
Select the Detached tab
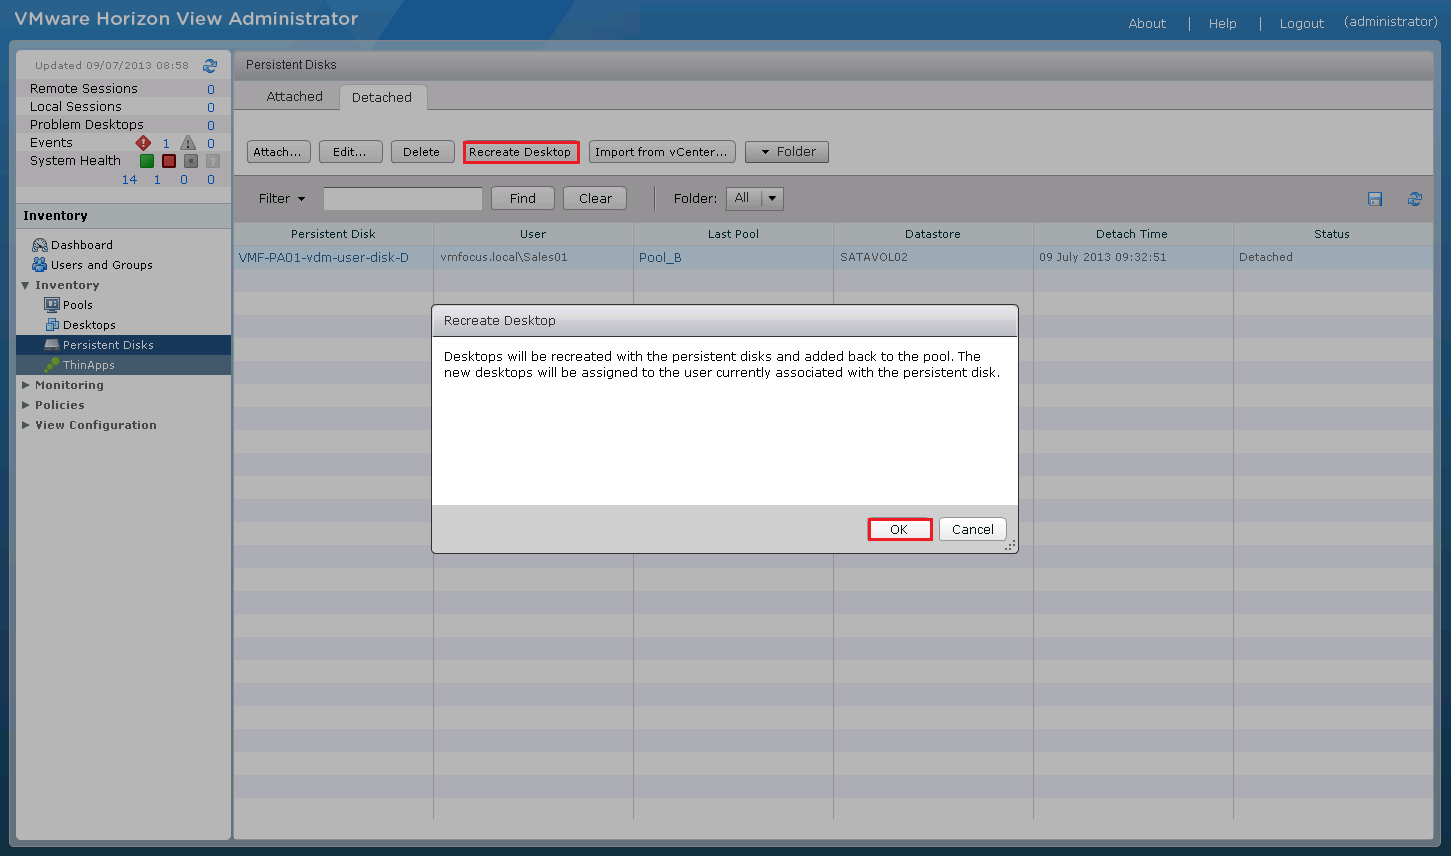[382, 98]
